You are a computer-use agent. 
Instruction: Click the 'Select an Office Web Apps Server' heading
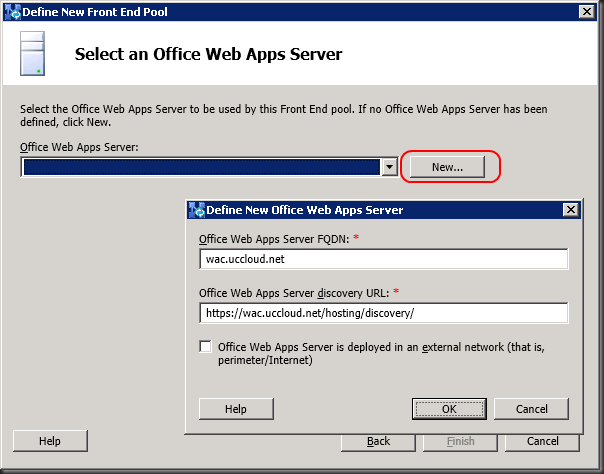point(208,54)
